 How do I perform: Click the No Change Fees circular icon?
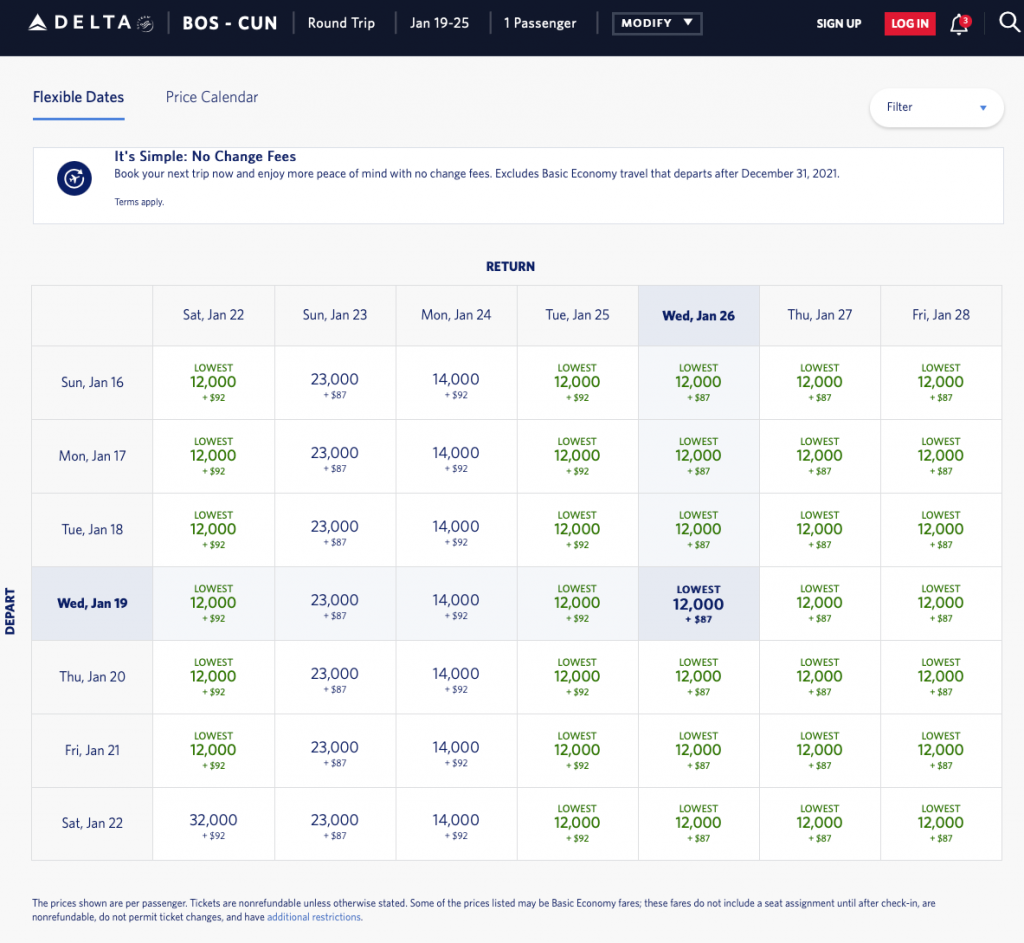[x=73, y=179]
